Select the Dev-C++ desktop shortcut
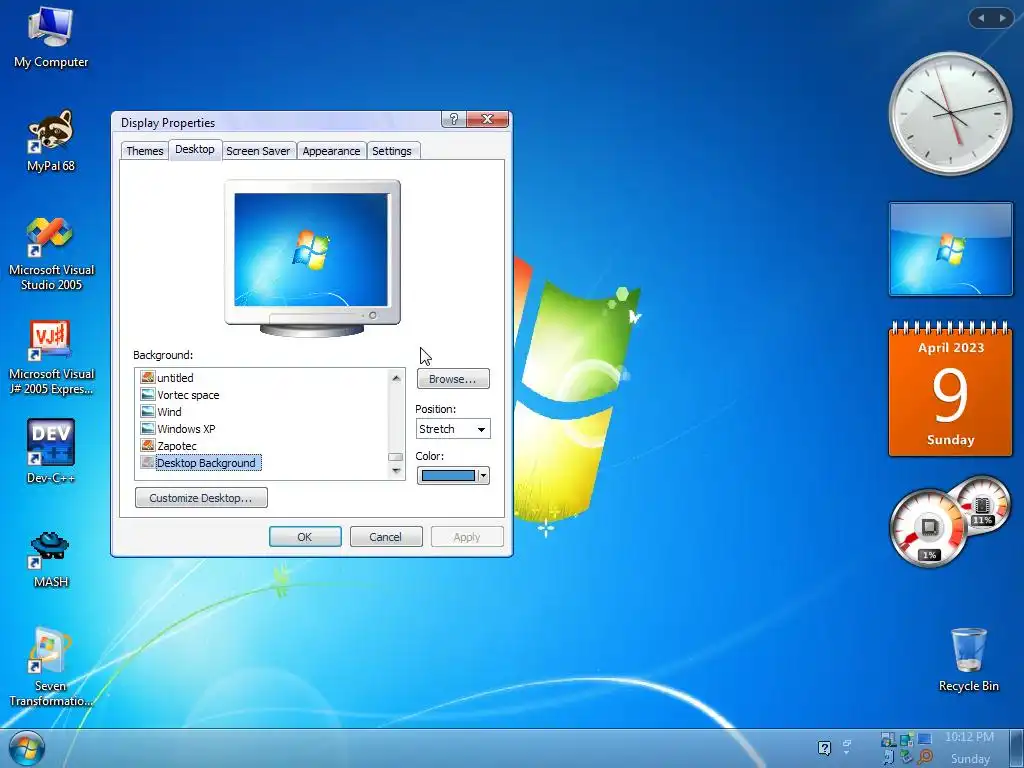Screen dimensions: 1024x768 pyautogui.click(x=50, y=451)
